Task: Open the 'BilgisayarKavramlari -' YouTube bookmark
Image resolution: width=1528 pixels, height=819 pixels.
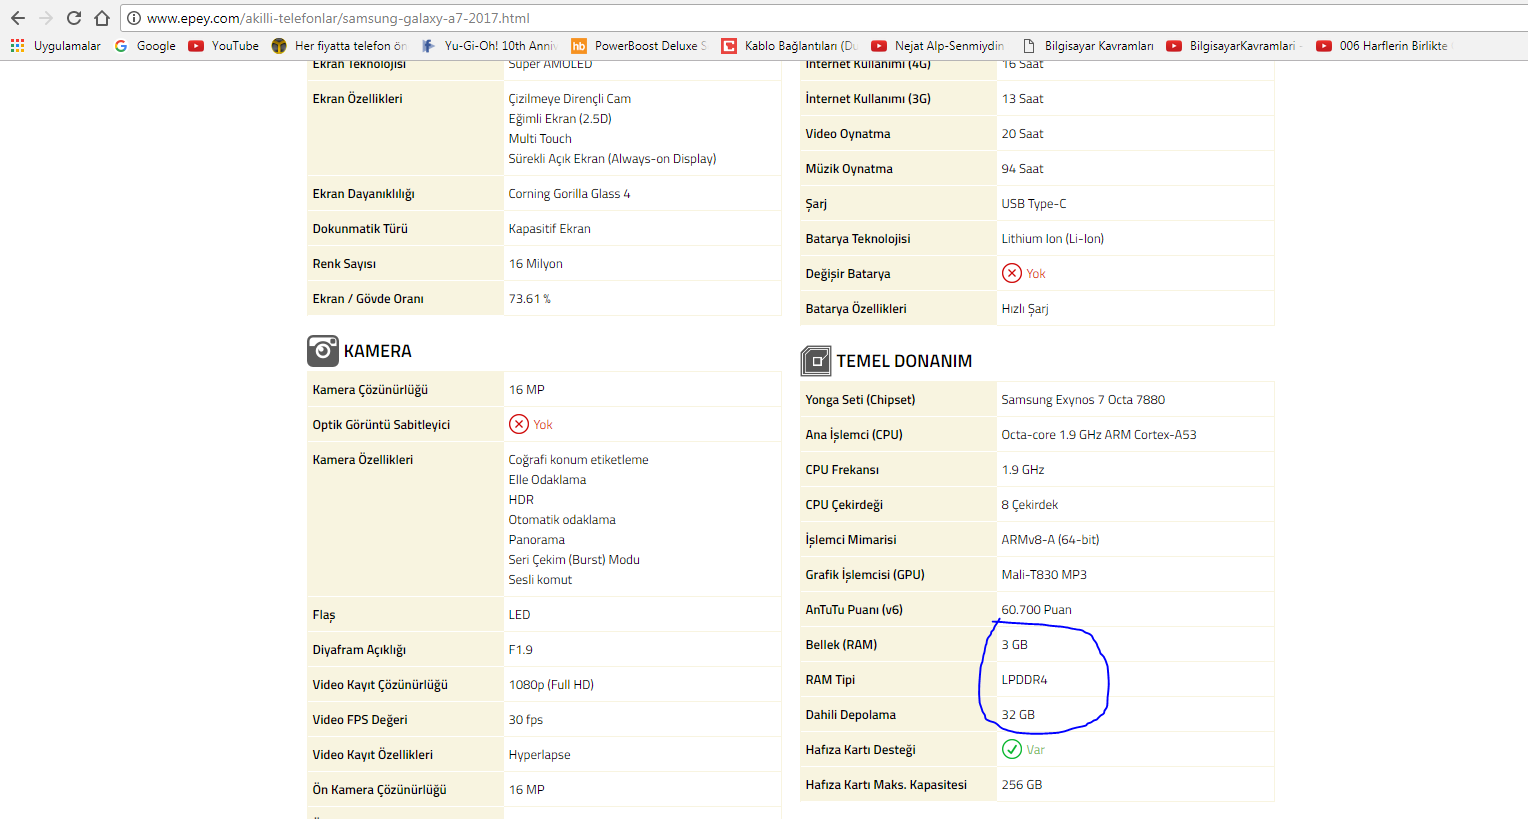Action: tap(1235, 46)
